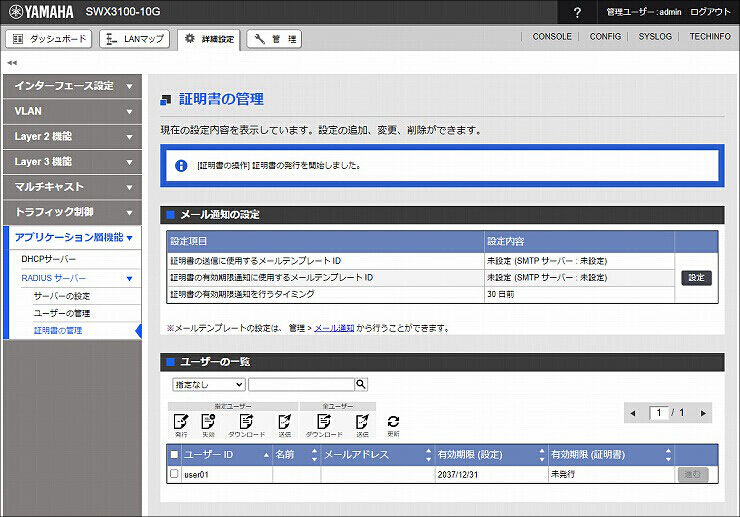Click the designated-user send (送信) icon
The image size is (740, 517).
pyautogui.click(x=285, y=425)
